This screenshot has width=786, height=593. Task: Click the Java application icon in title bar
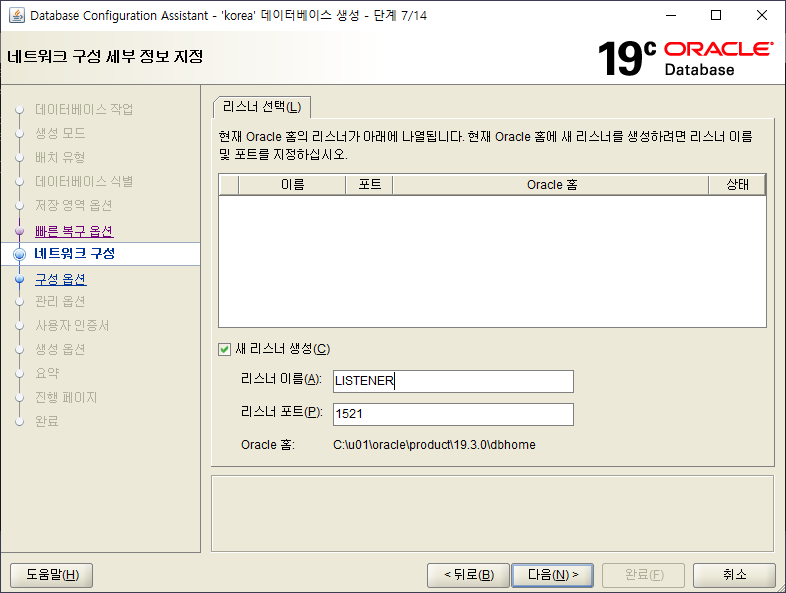pos(17,16)
